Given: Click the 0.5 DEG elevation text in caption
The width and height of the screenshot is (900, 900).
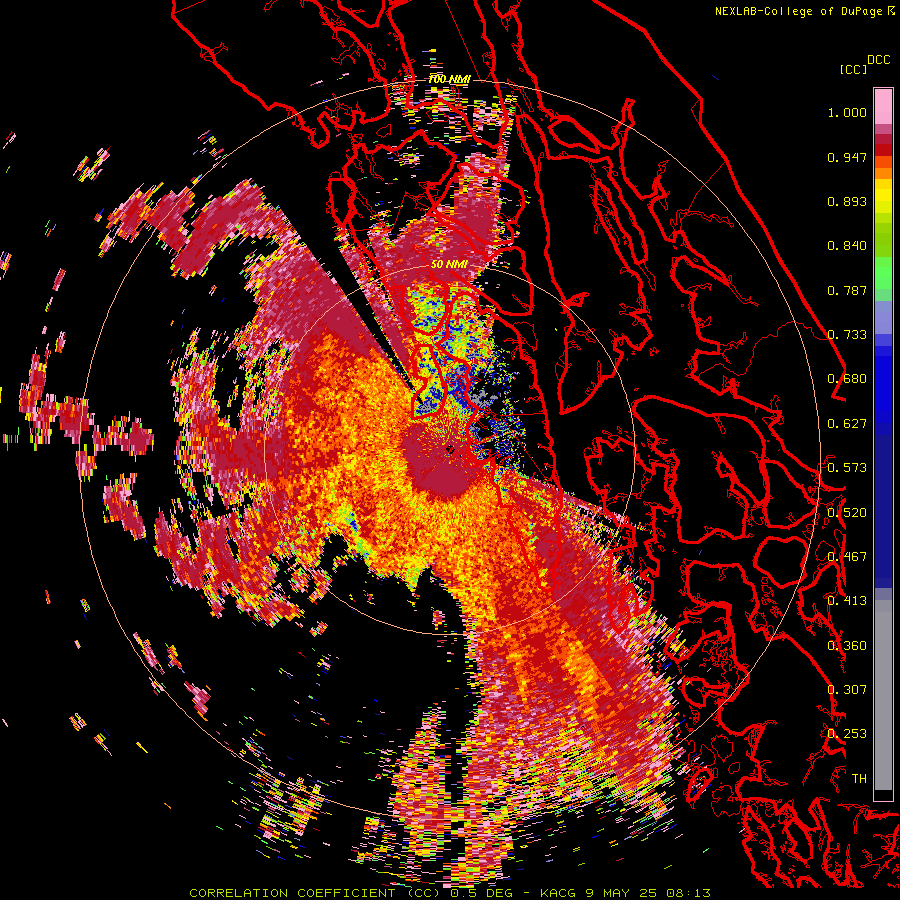Looking at the screenshot, I should [x=481, y=893].
